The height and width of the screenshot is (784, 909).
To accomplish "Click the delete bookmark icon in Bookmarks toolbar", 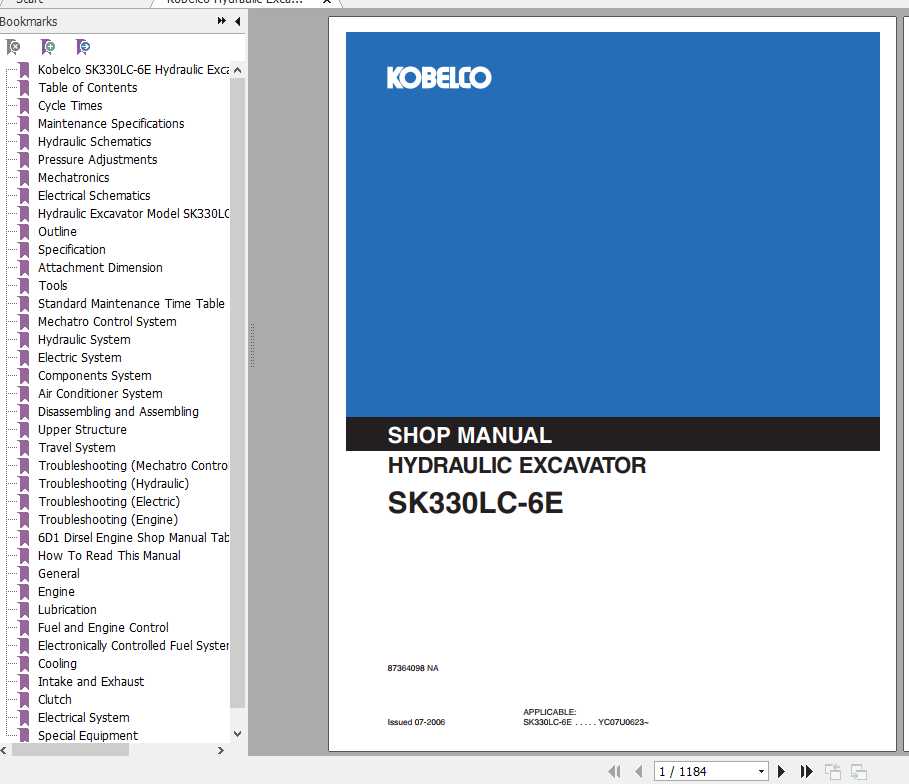I will point(13,46).
